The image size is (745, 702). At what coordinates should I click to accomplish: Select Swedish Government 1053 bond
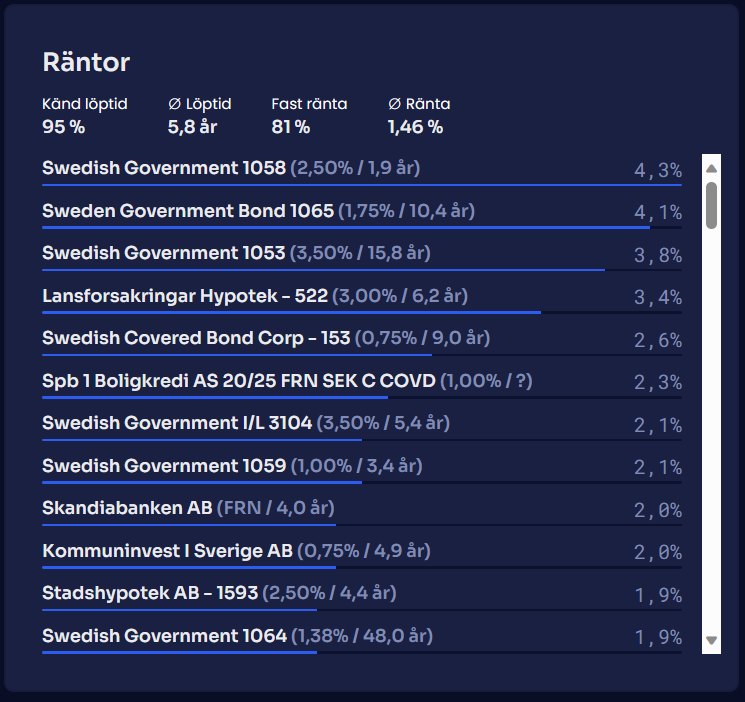coord(163,253)
